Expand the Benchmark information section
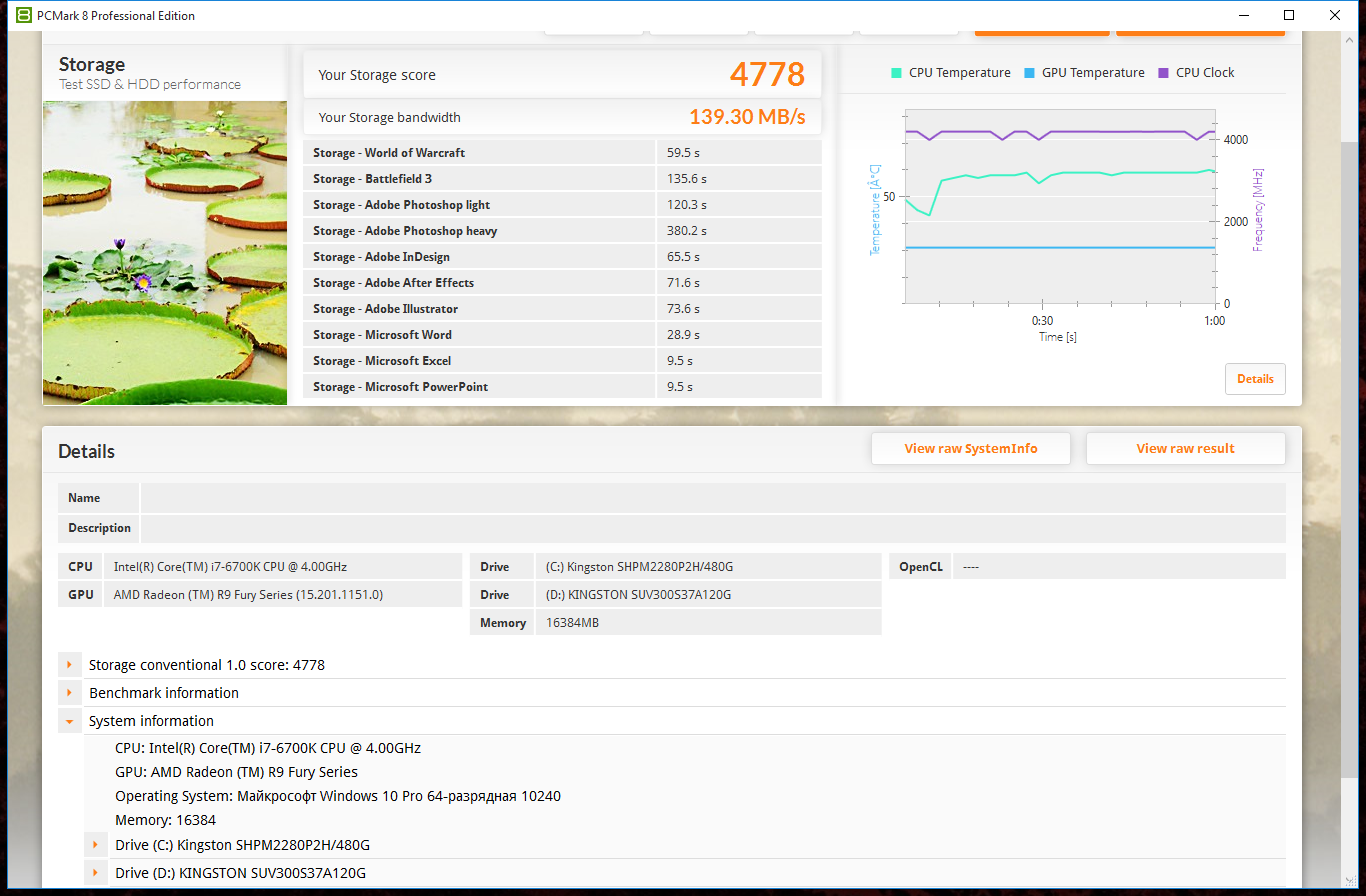The height and width of the screenshot is (896, 1366). click(70, 693)
